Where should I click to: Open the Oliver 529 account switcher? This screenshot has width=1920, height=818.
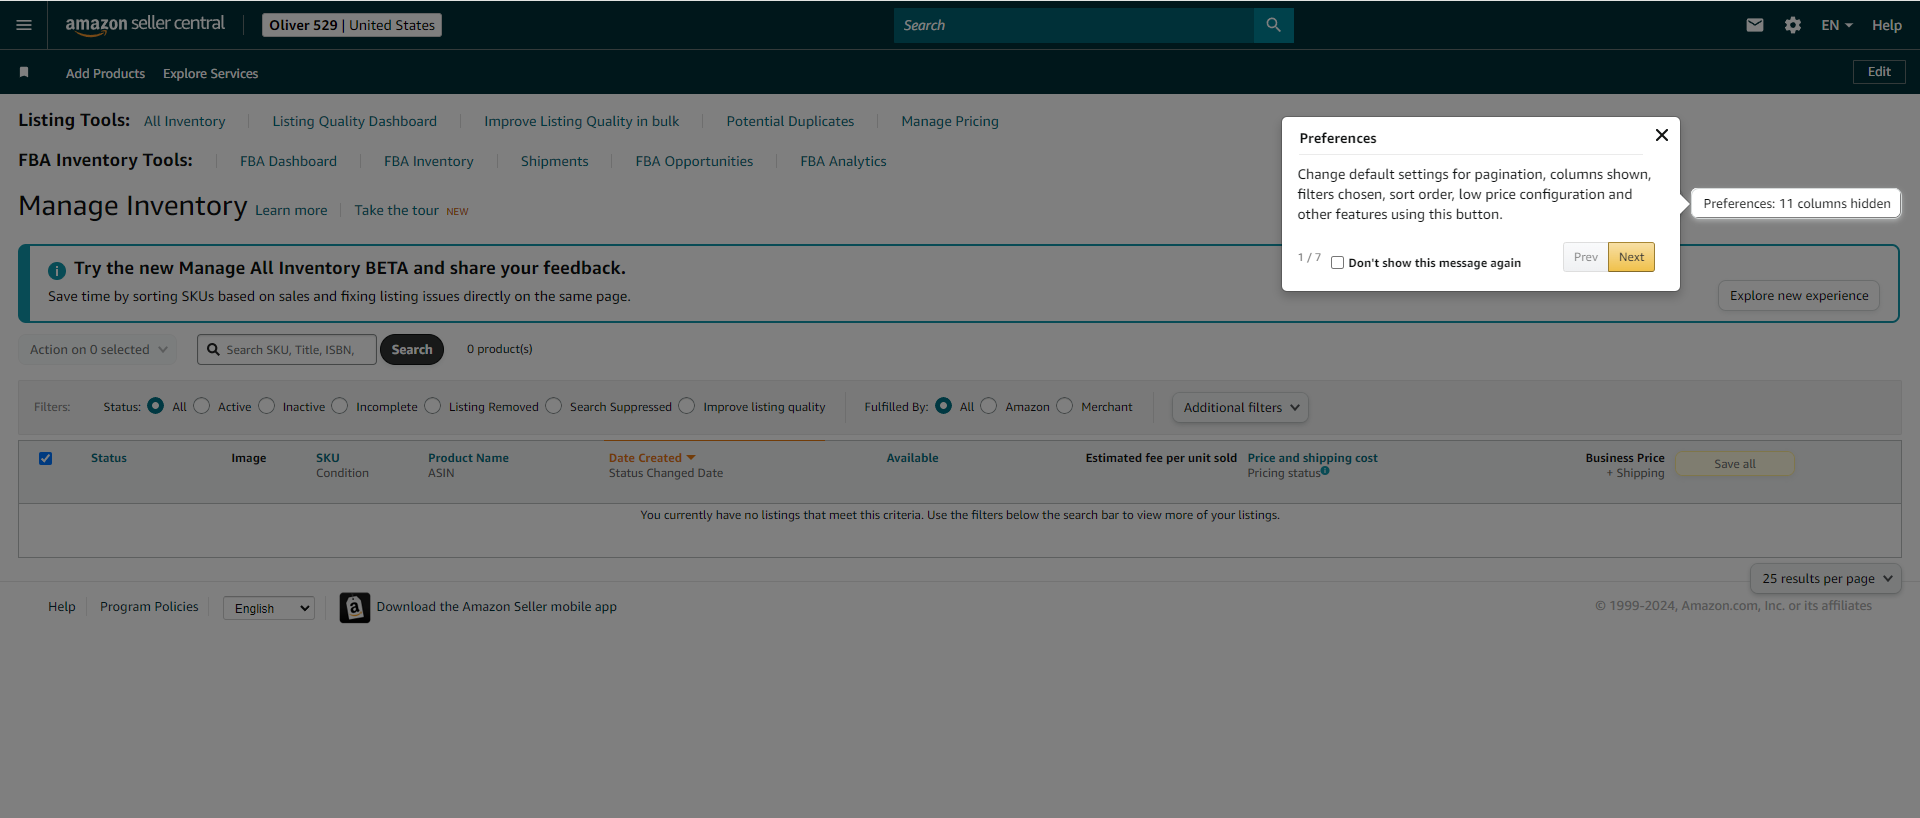[352, 25]
